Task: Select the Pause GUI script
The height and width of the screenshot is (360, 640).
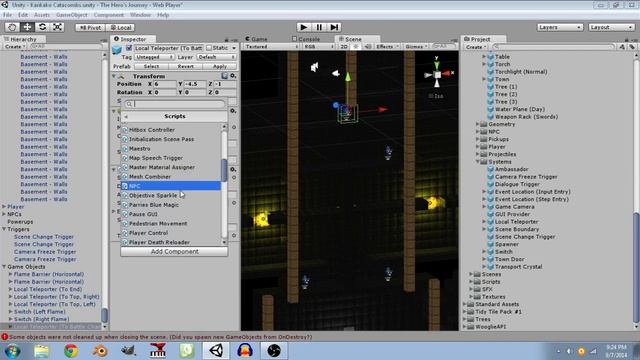Action: coord(171,214)
